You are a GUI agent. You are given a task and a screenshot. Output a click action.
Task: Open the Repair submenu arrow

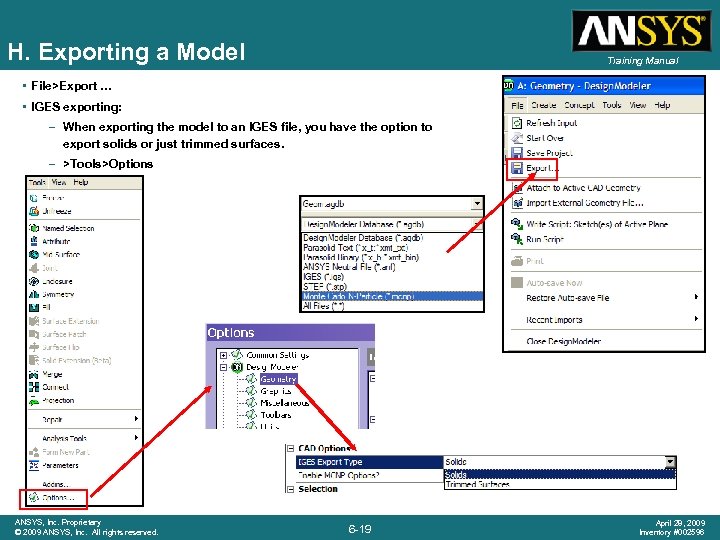[136, 419]
